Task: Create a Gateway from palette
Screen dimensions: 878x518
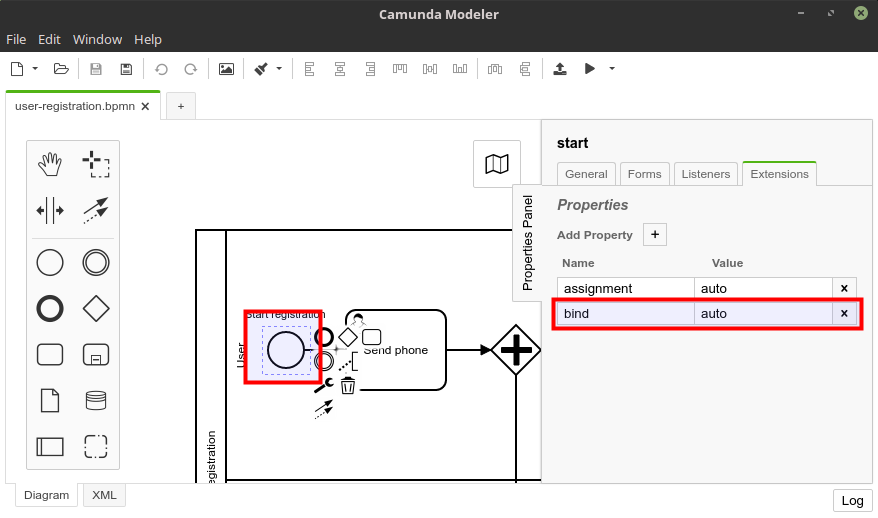Action: click(96, 309)
